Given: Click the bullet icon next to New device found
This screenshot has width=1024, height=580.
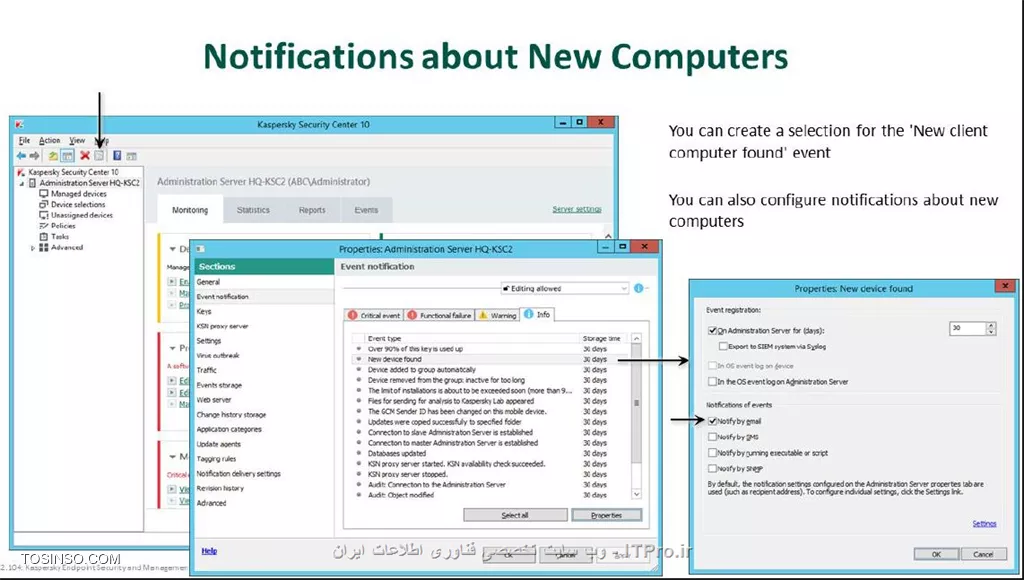Looking at the screenshot, I should click(x=359, y=359).
